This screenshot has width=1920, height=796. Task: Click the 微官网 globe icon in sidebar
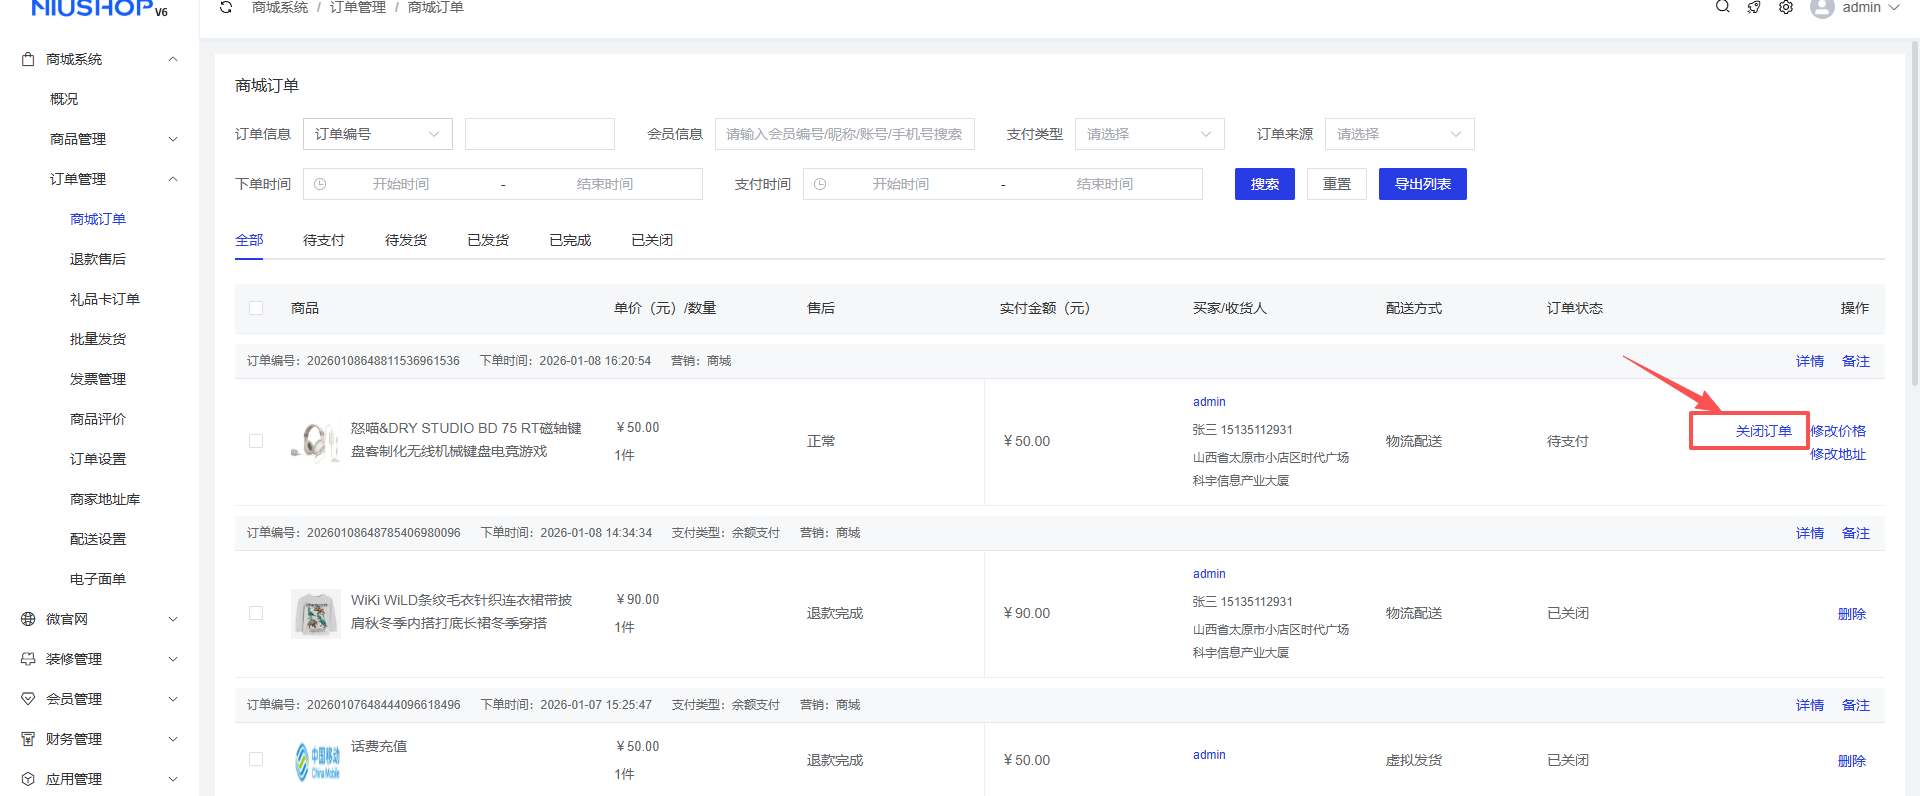pyautogui.click(x=28, y=619)
